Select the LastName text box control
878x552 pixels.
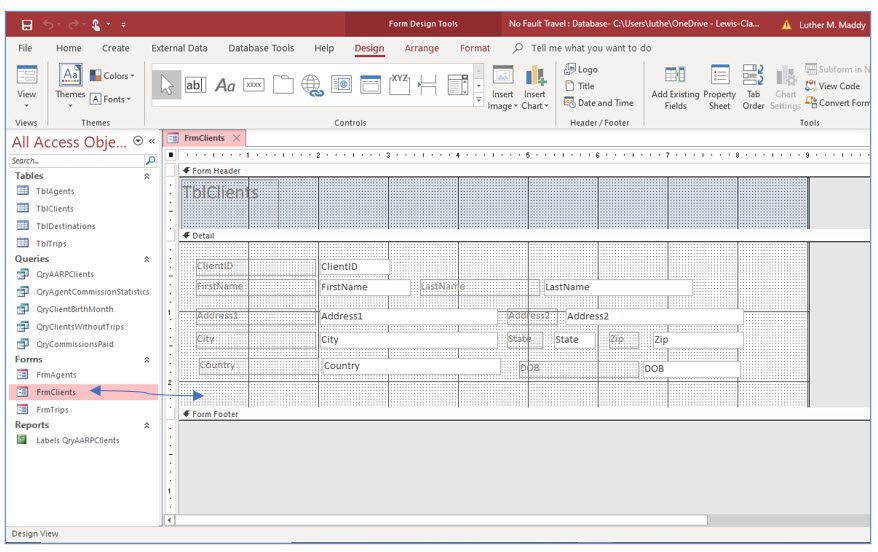(618, 287)
